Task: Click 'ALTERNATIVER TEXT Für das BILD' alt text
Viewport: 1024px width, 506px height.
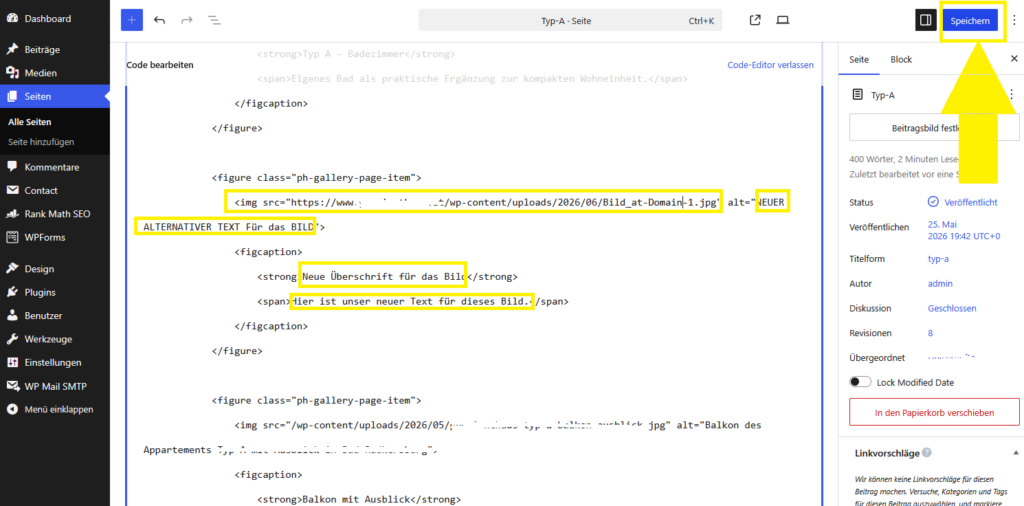Action: pos(229,228)
